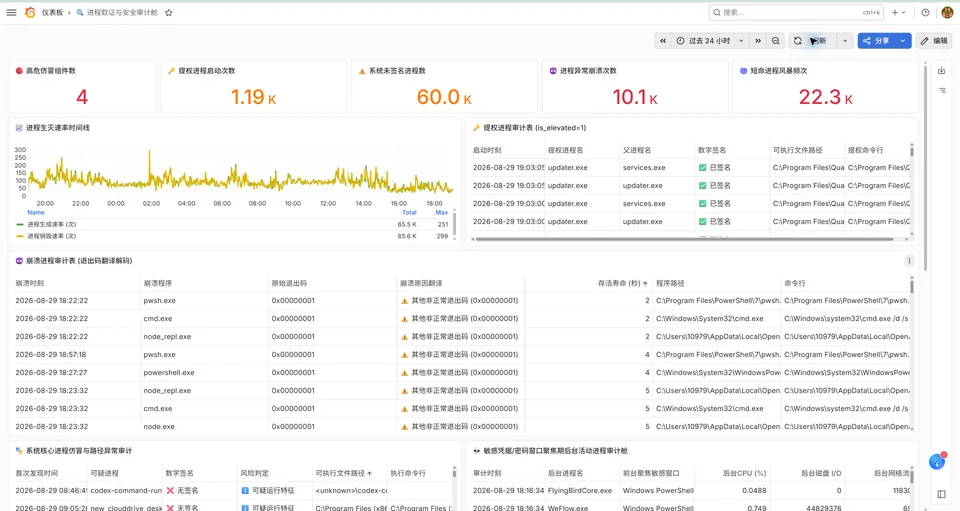Toggle the green 进程生成速率 legend series
Viewport: 960px width, 511px height.
coord(51,225)
